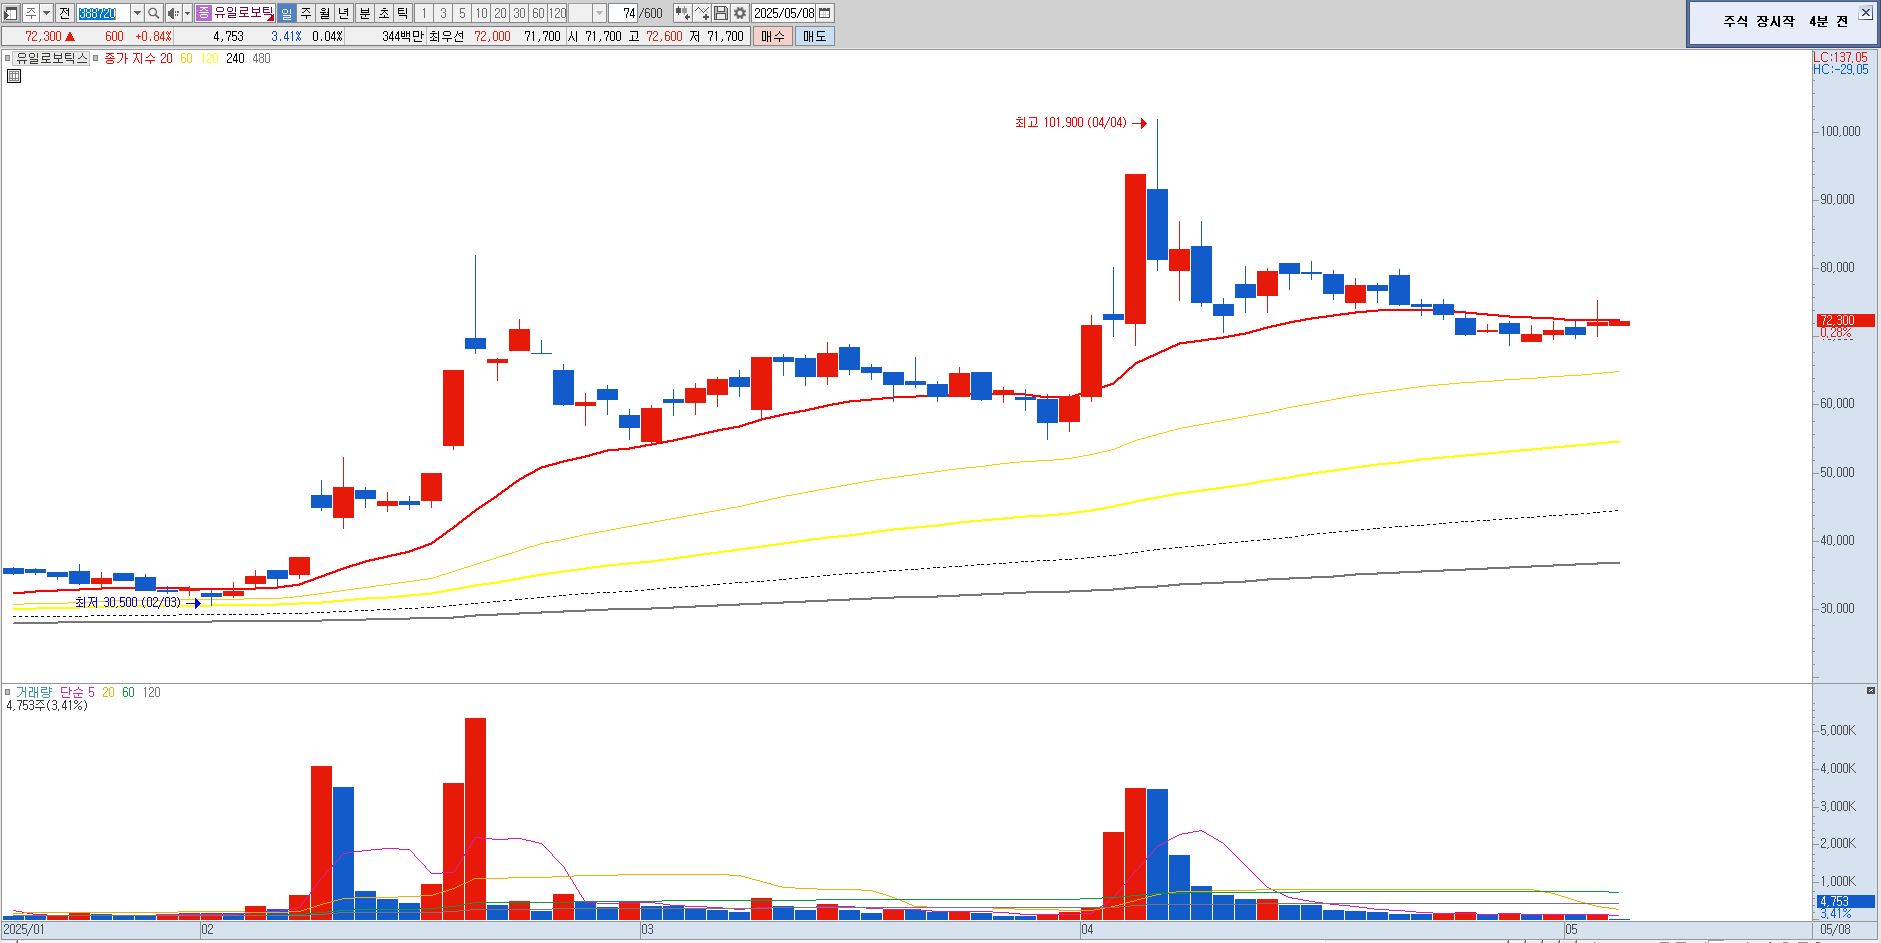Click the 매수 buy button
This screenshot has width=1881, height=943.
(x=773, y=36)
